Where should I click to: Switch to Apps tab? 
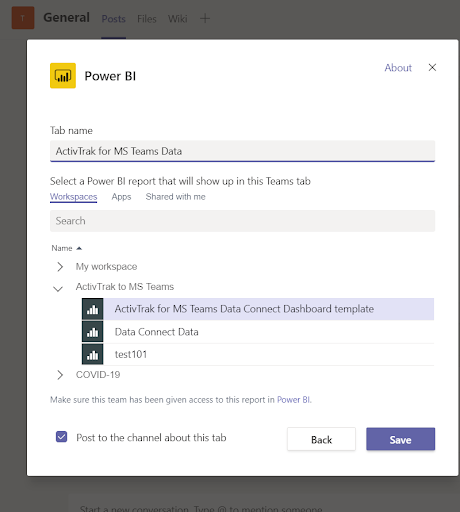point(121,197)
